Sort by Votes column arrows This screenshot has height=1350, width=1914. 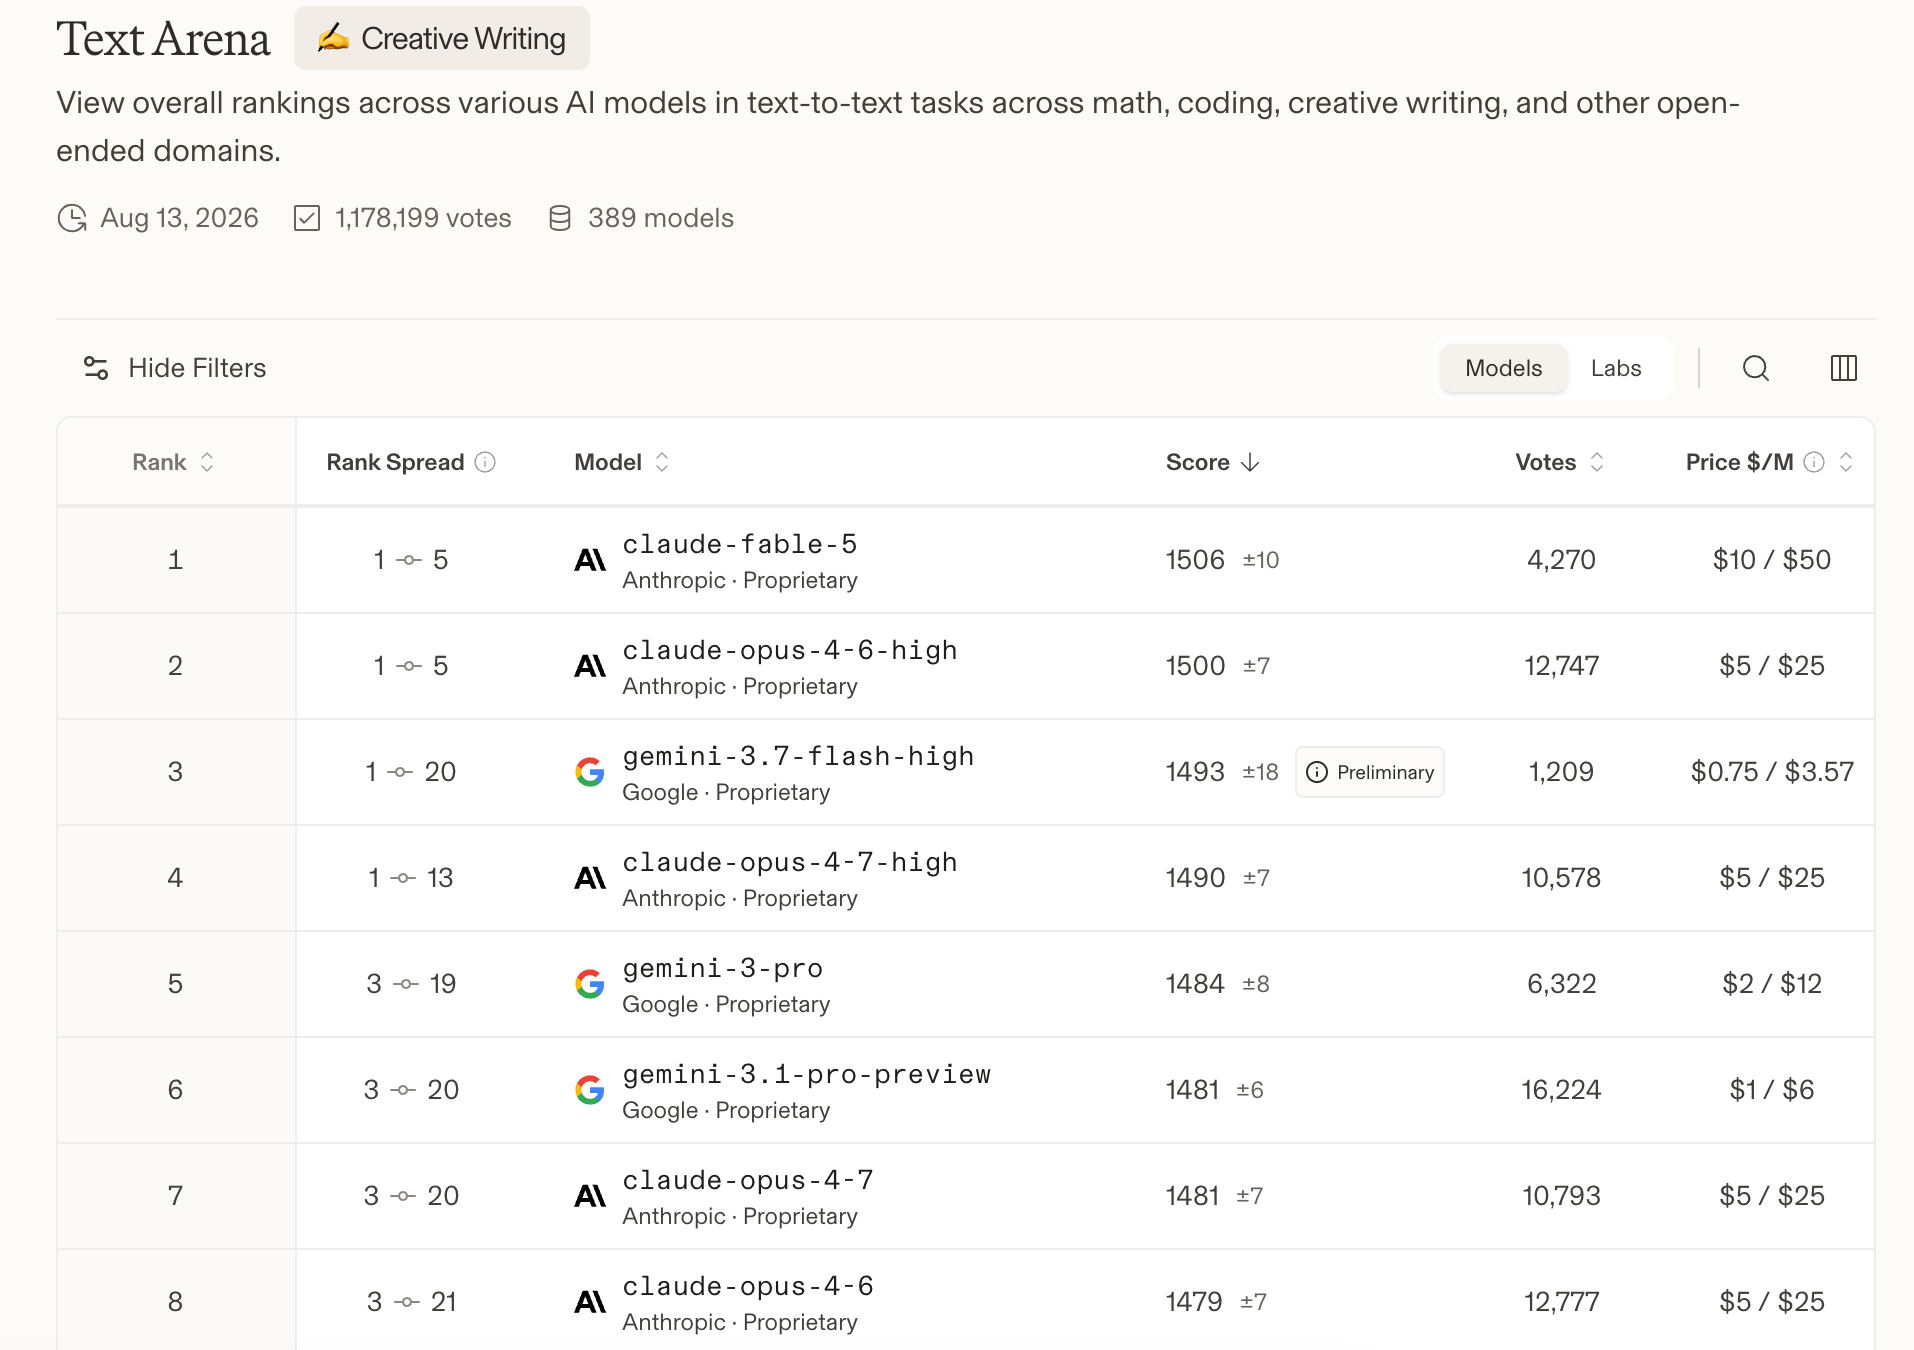pyautogui.click(x=1597, y=462)
